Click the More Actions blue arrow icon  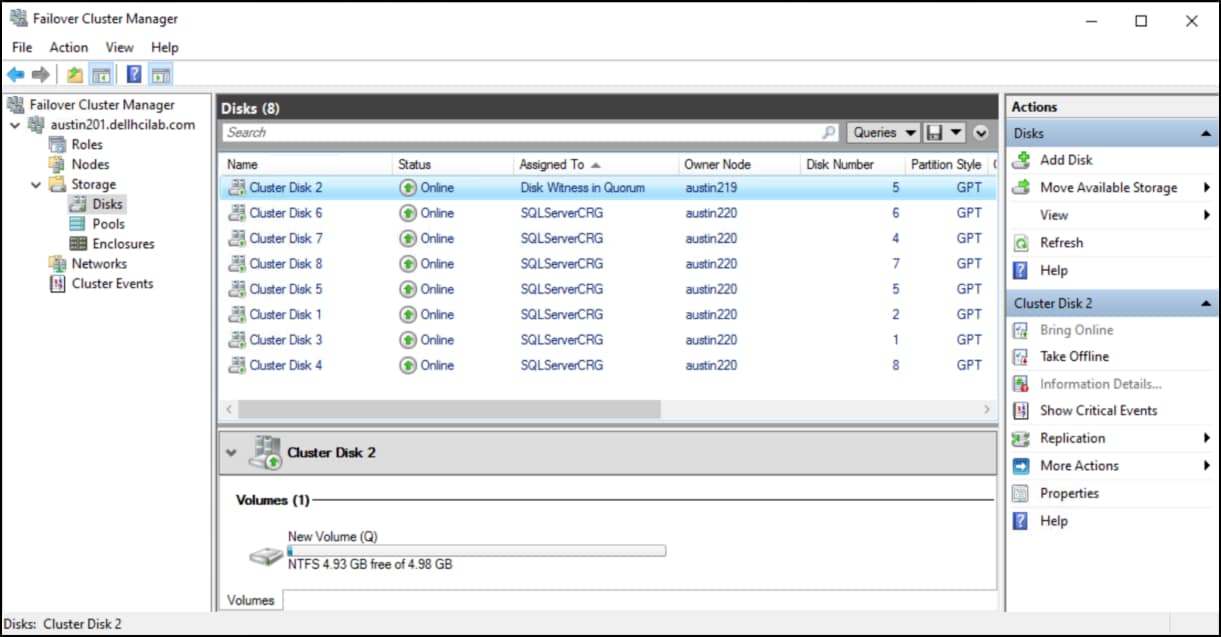click(x=1021, y=466)
